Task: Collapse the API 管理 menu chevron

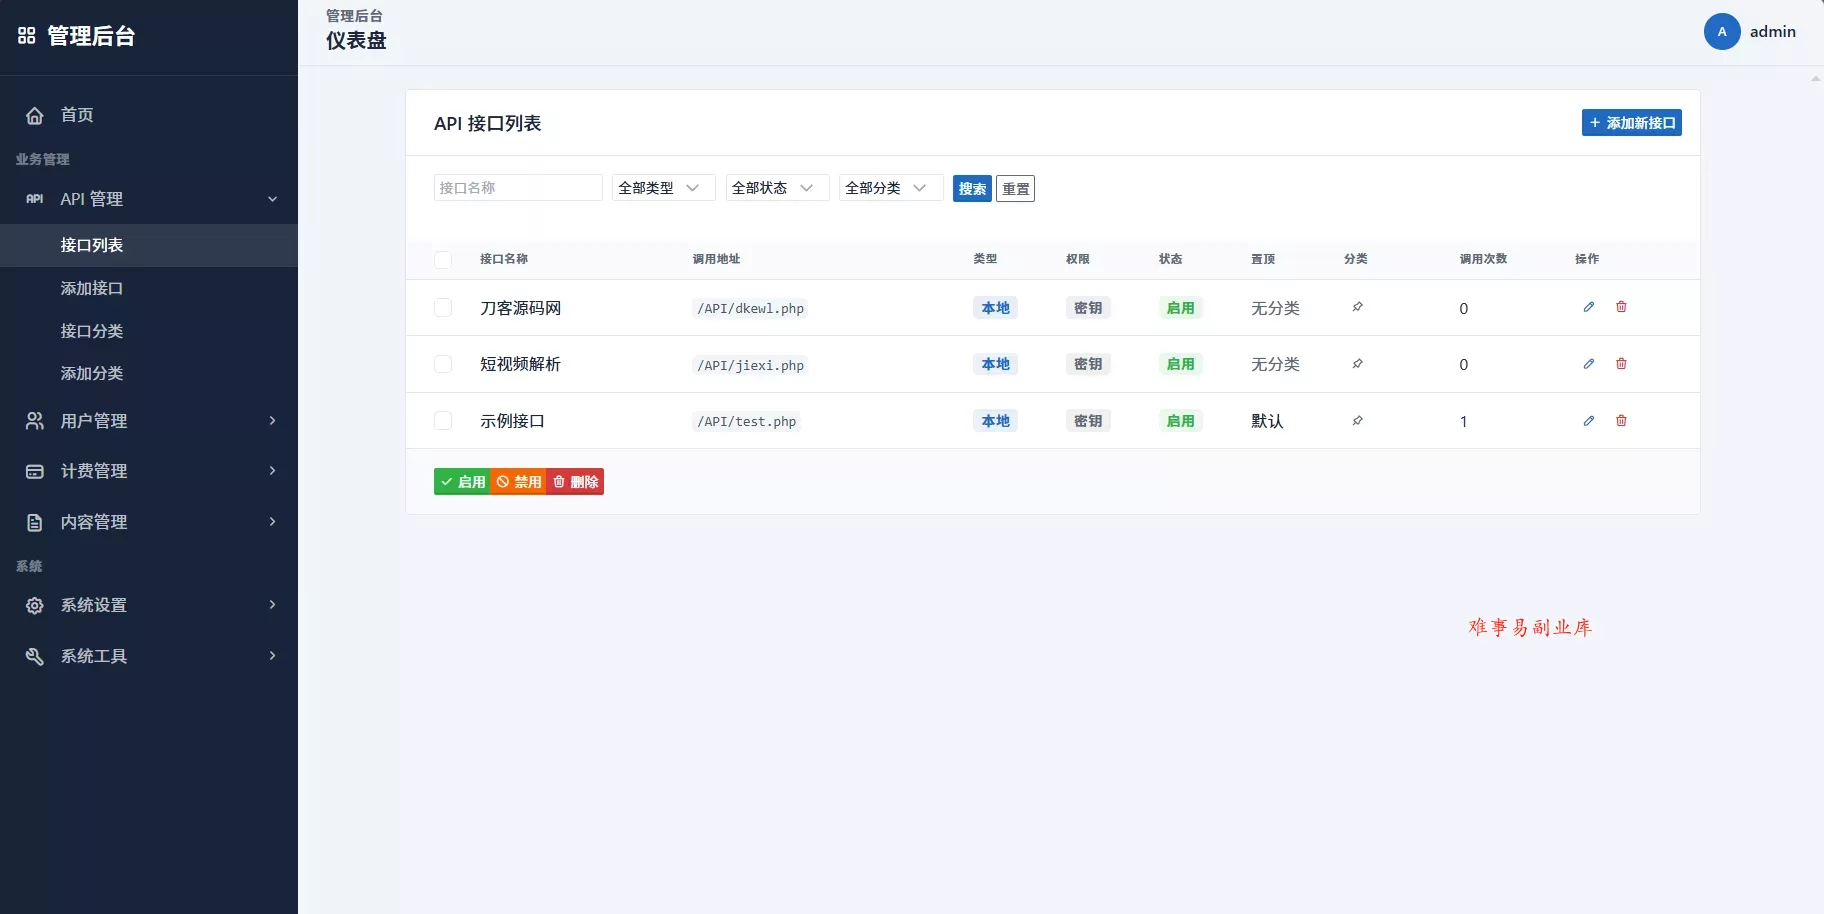Action: (x=272, y=199)
